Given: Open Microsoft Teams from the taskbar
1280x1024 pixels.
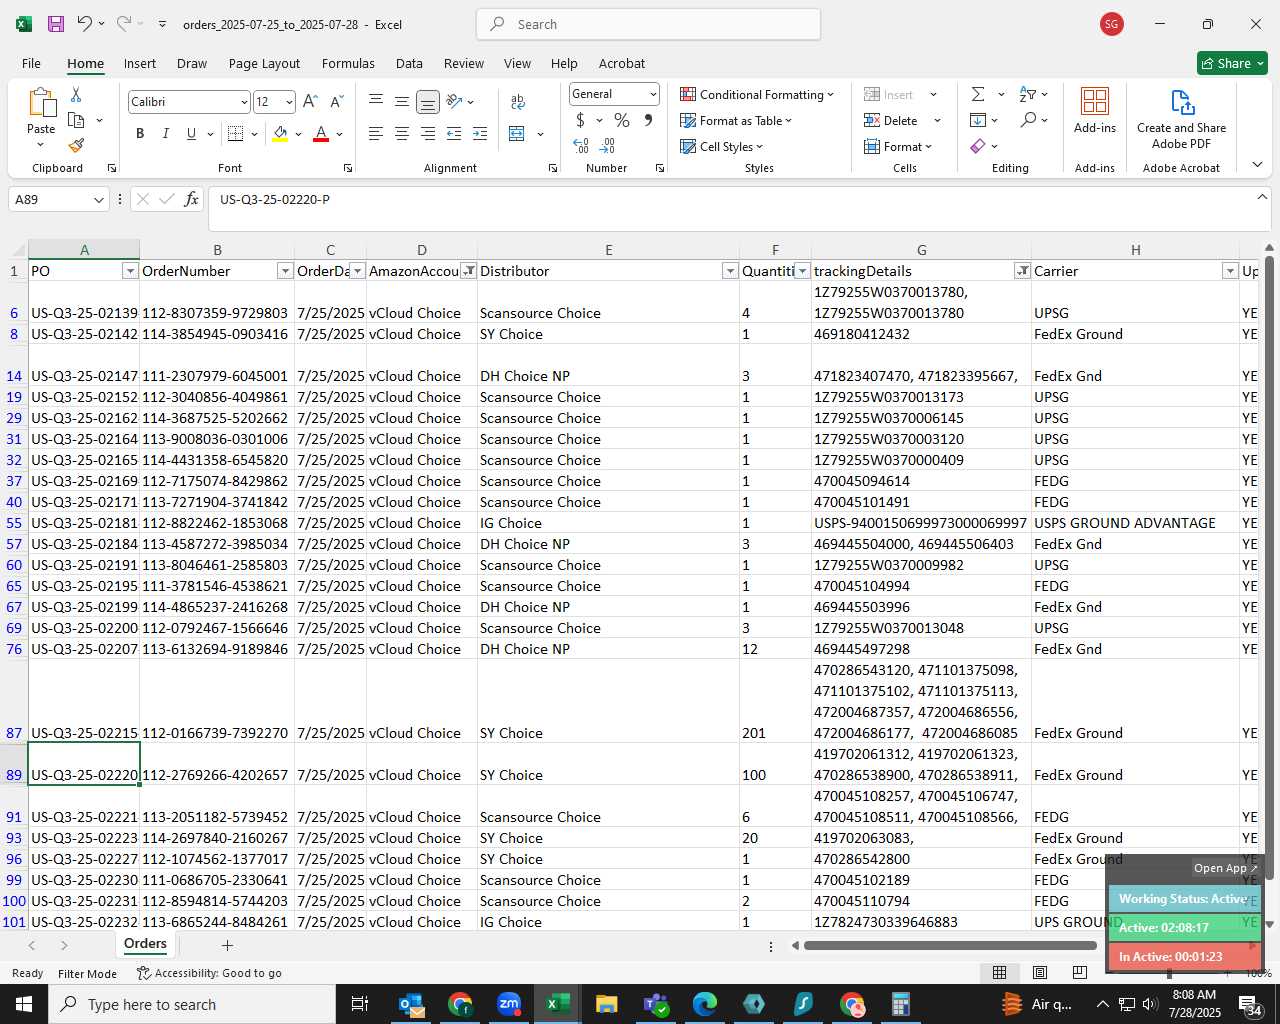Looking at the screenshot, I should coord(656,1004).
